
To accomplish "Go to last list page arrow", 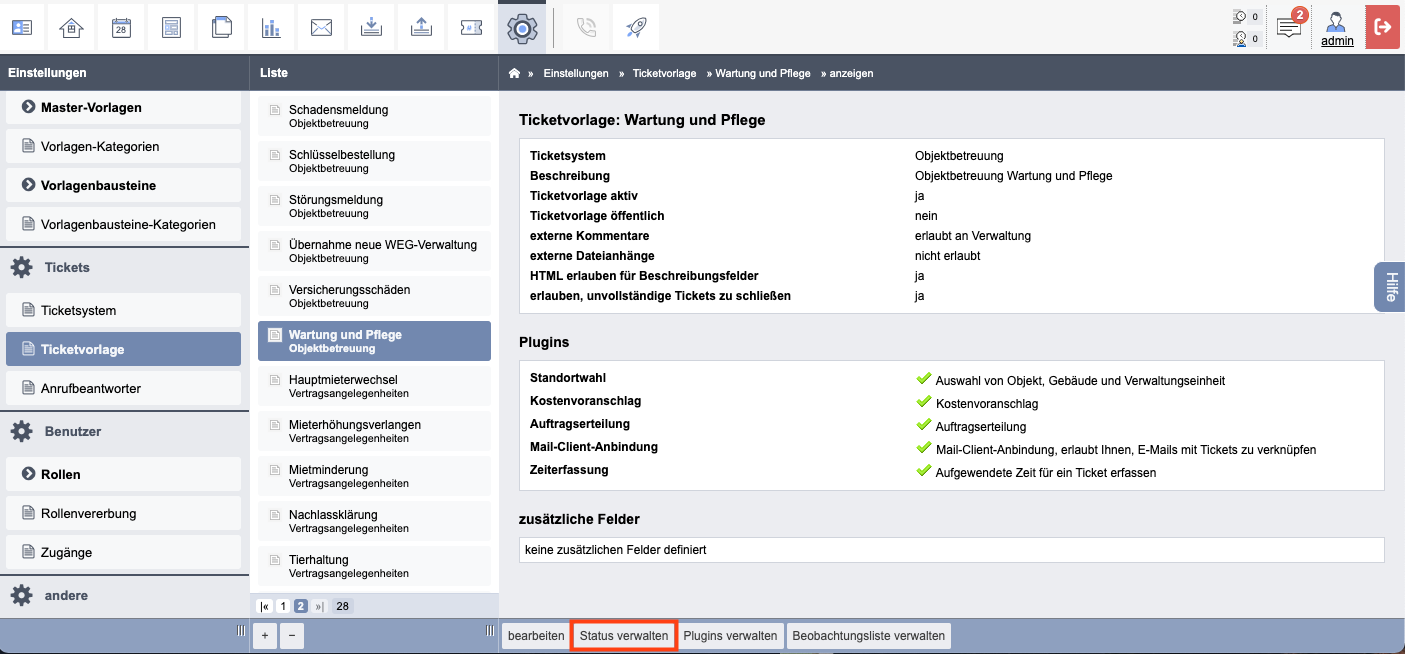I will tap(320, 606).
